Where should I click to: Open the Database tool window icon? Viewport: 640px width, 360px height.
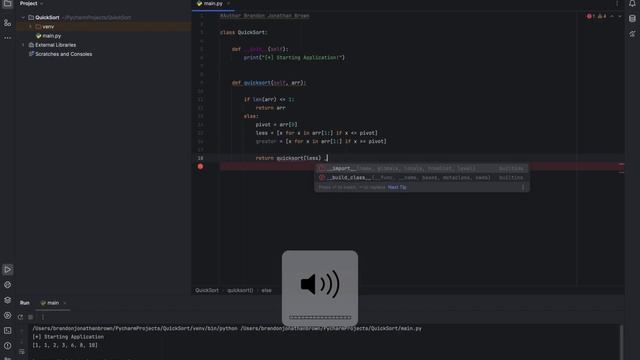632,19
